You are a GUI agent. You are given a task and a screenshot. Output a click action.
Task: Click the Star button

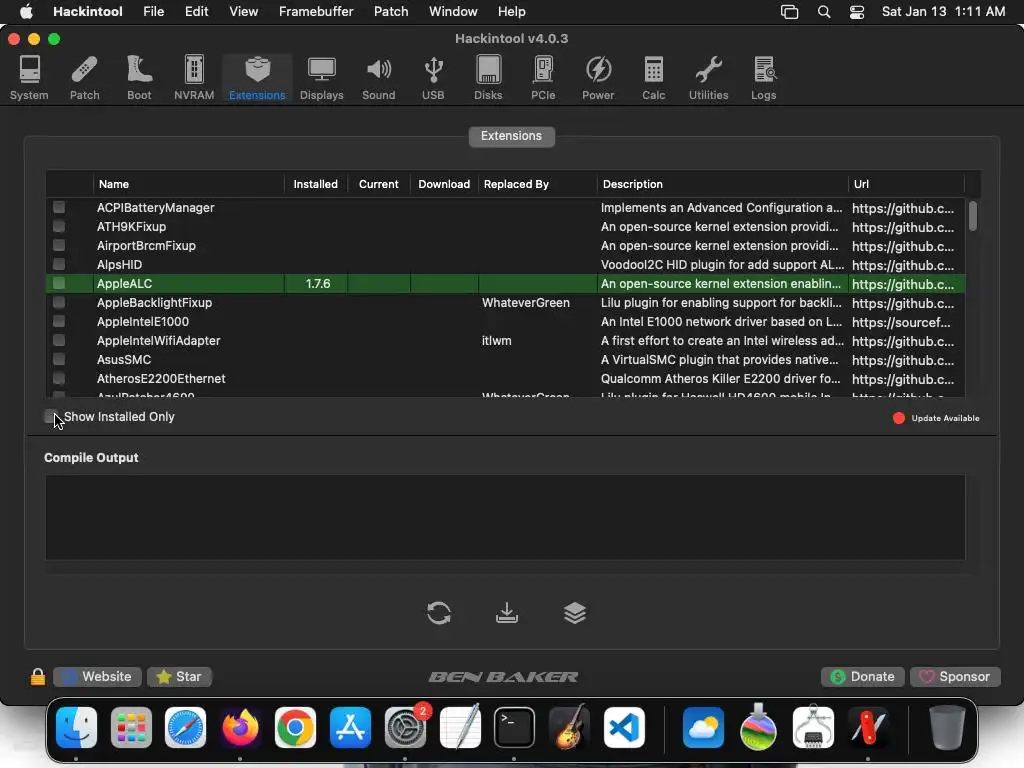click(179, 677)
